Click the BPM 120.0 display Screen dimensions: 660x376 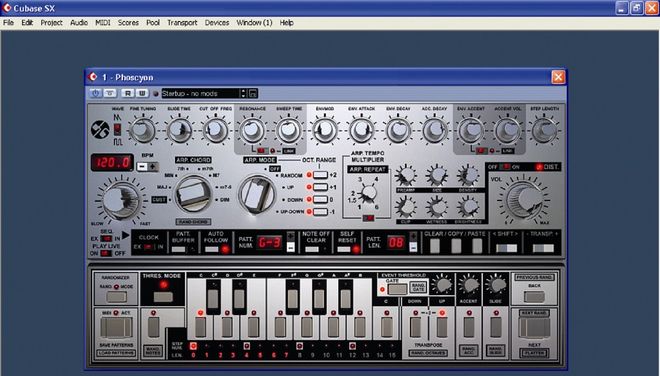pos(112,163)
